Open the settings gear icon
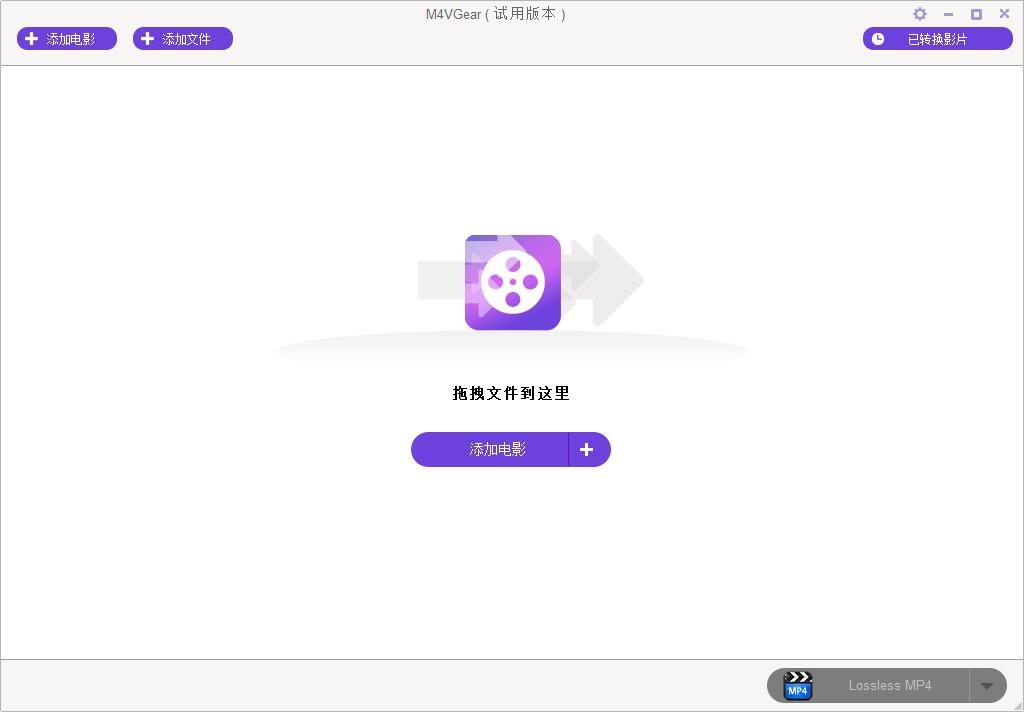 point(919,13)
